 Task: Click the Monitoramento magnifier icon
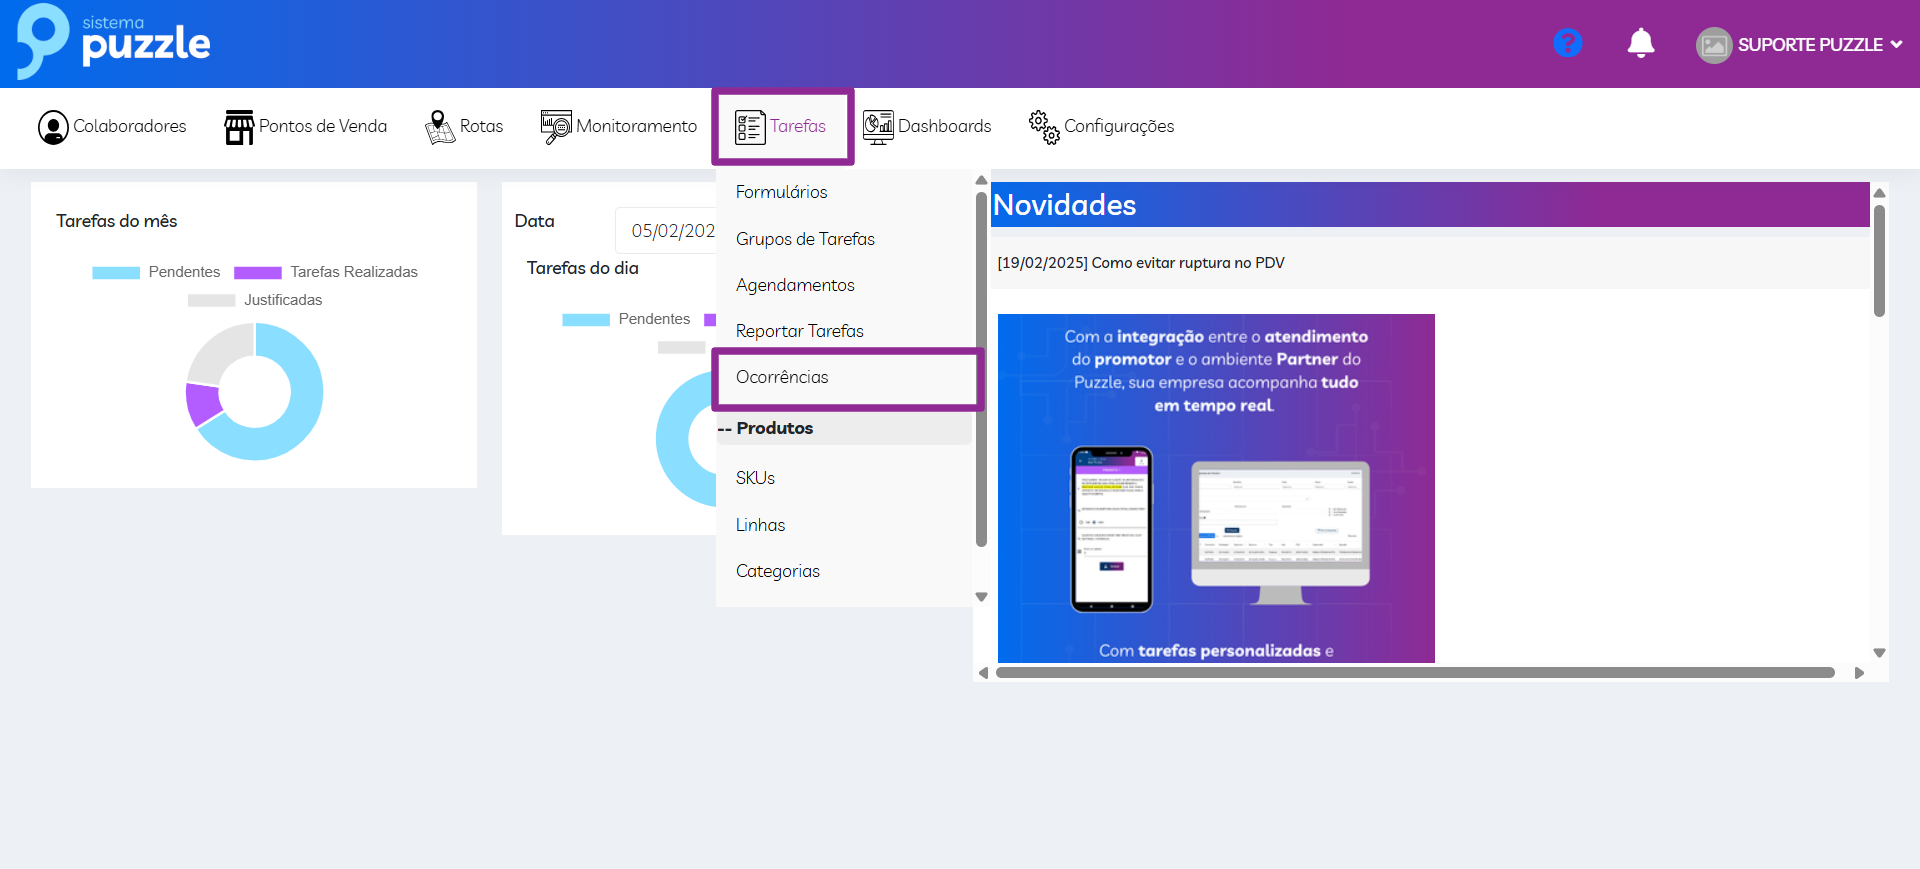[556, 127]
